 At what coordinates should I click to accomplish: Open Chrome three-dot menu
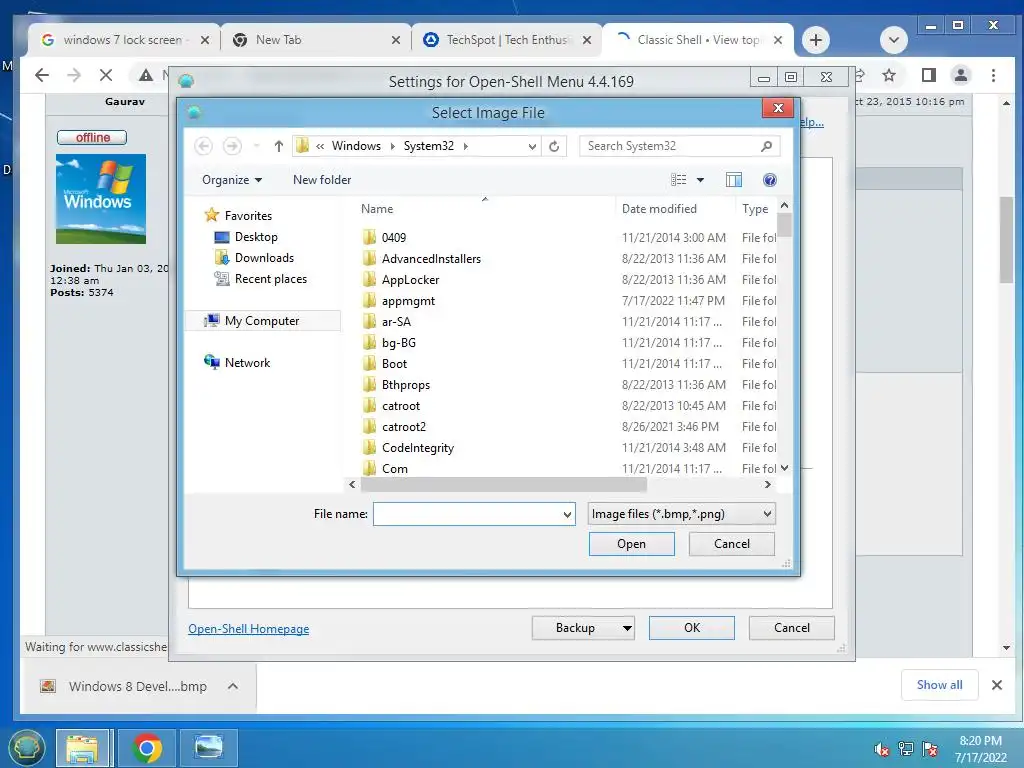pos(993,75)
